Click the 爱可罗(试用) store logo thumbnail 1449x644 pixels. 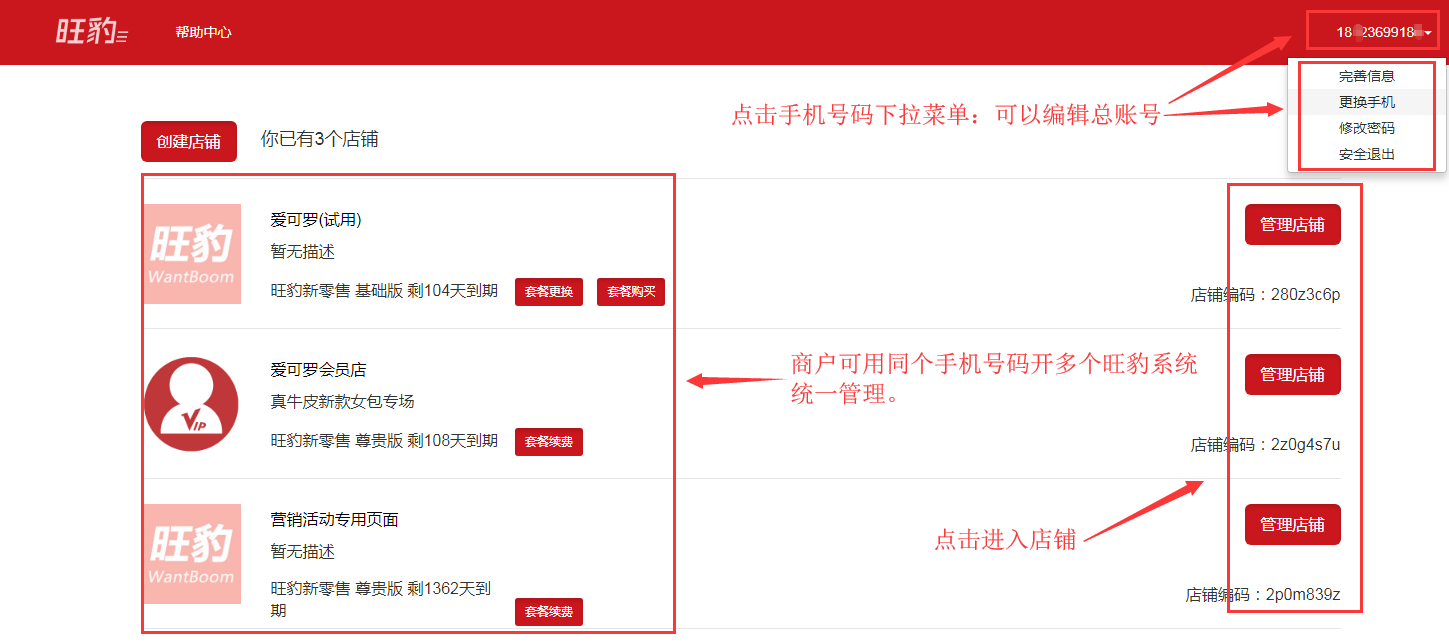pyautogui.click(x=192, y=254)
